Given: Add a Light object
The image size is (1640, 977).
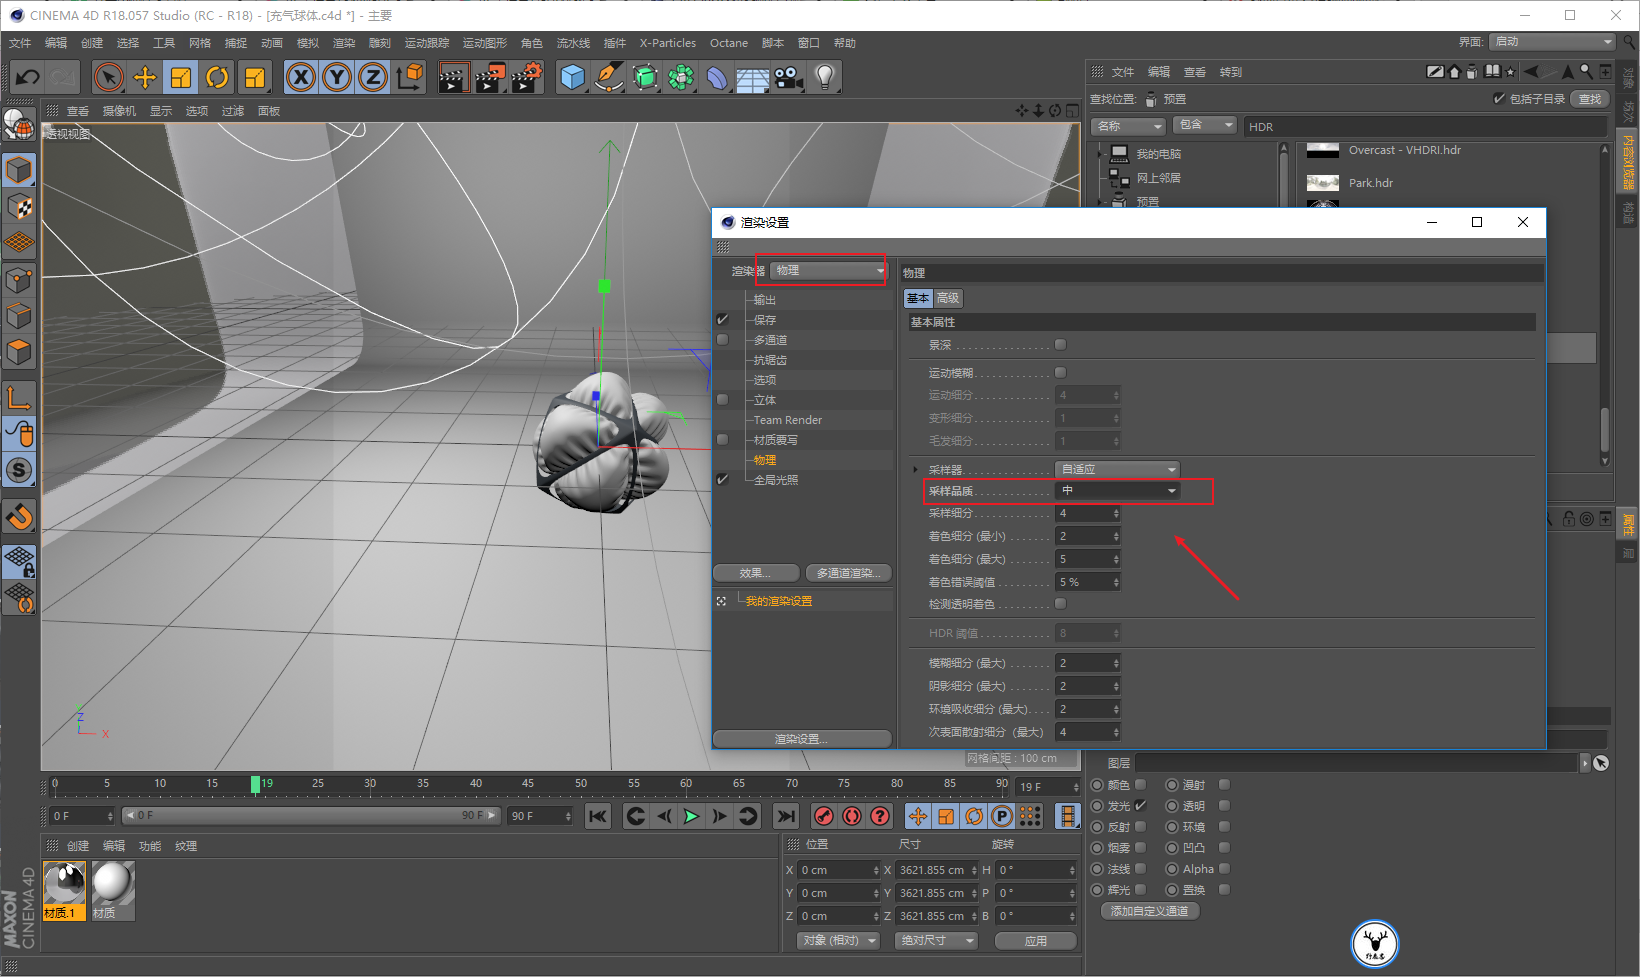Looking at the screenshot, I should 825,77.
